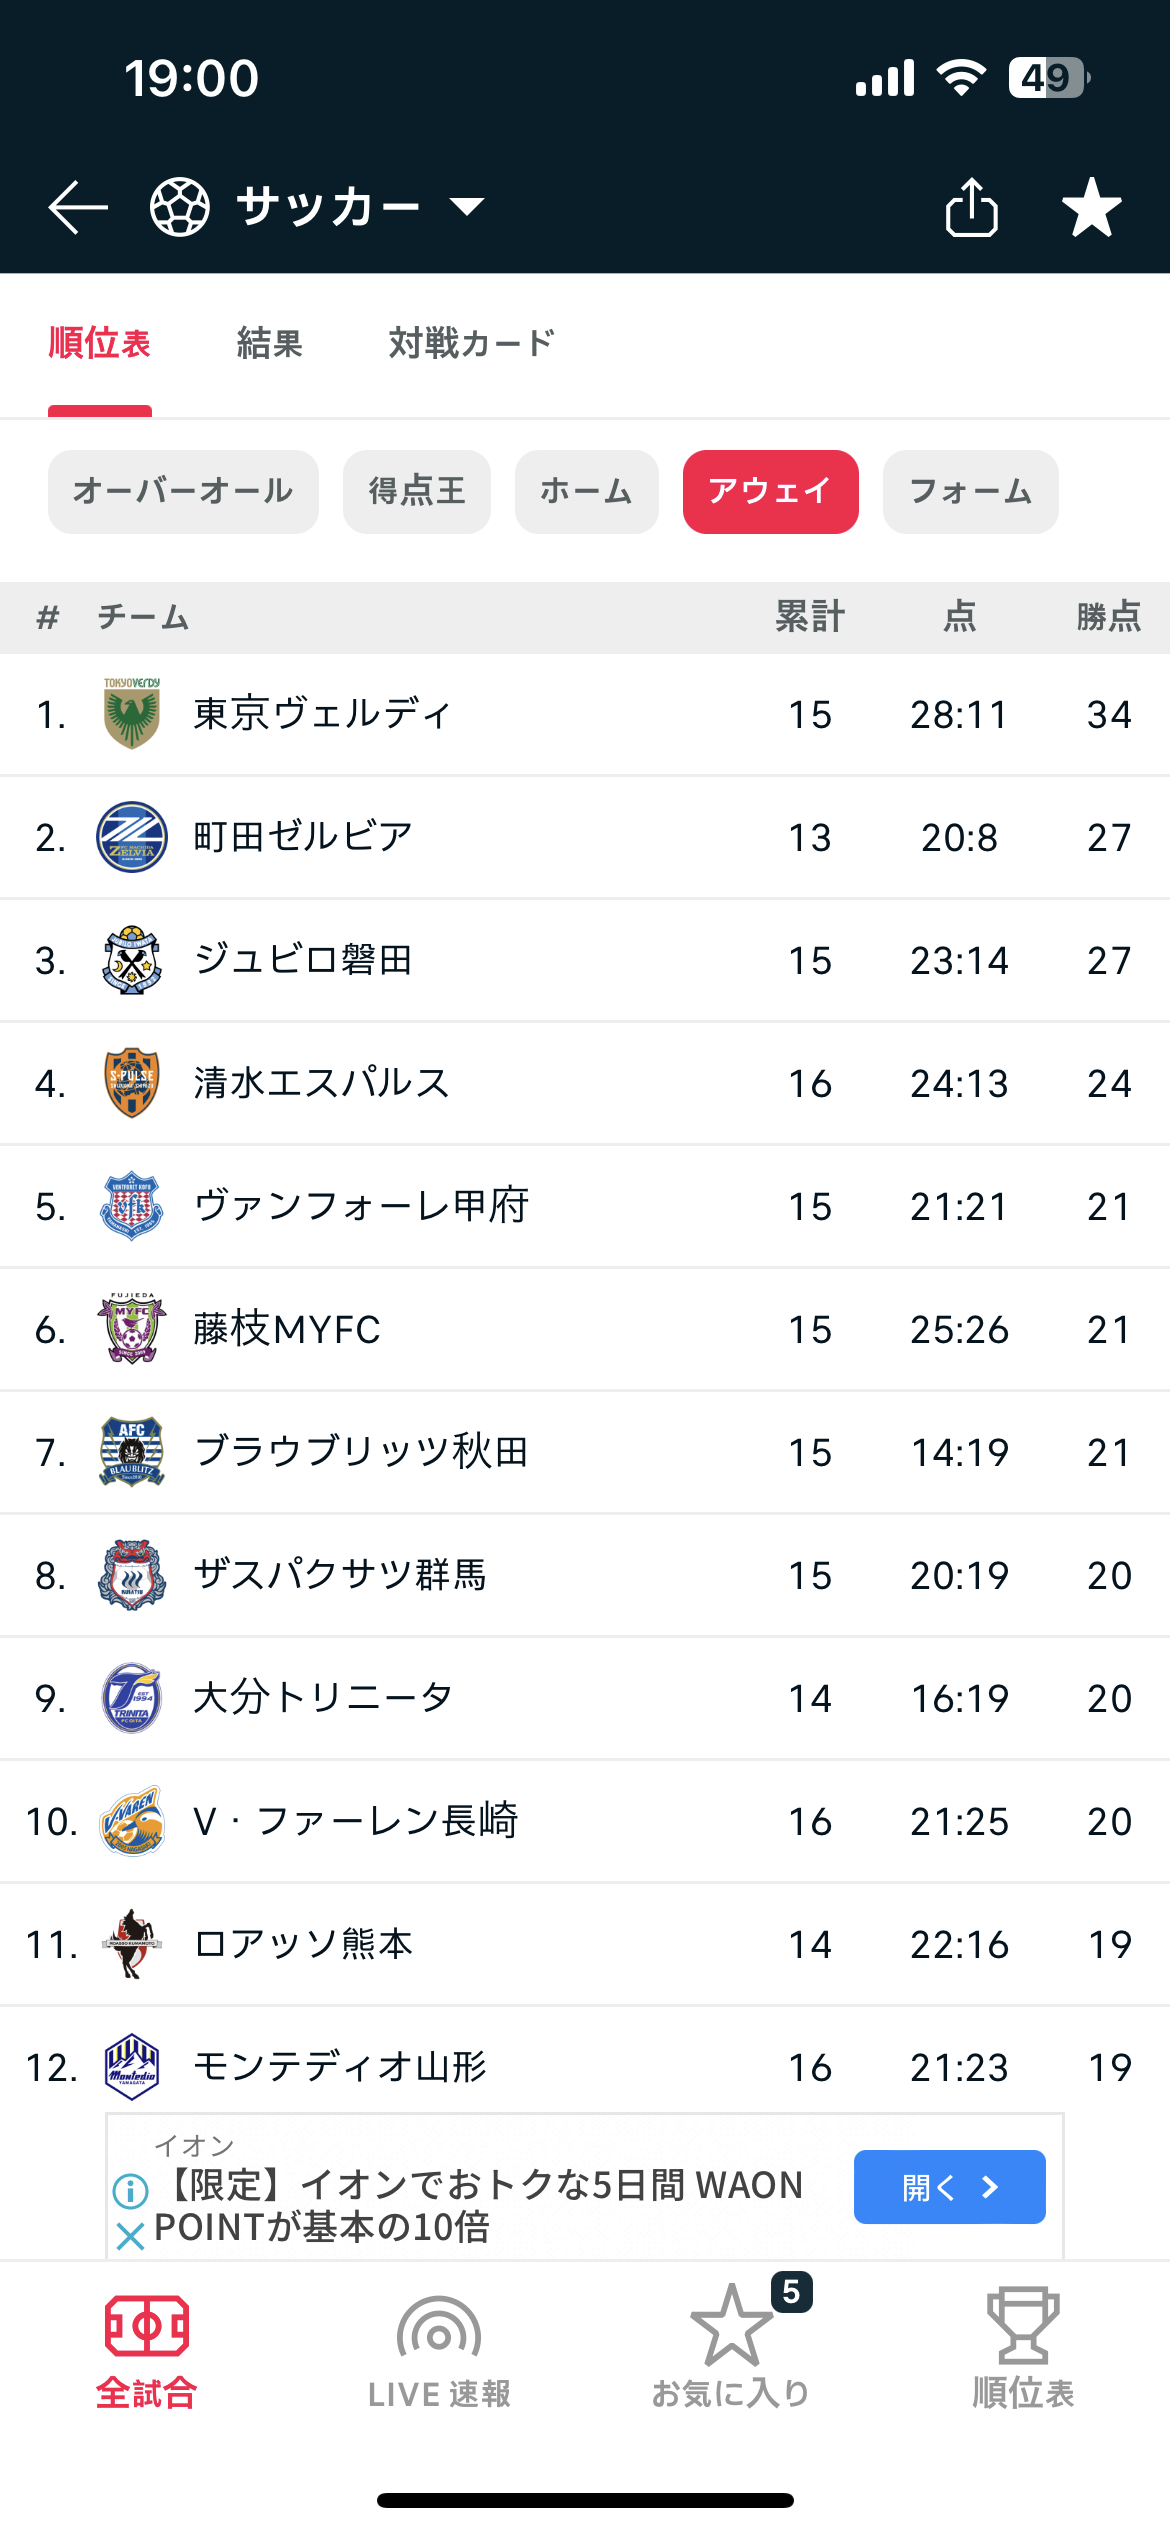Expand the サッカー sport dropdown arrow
1170x2532 pixels.
(x=467, y=207)
